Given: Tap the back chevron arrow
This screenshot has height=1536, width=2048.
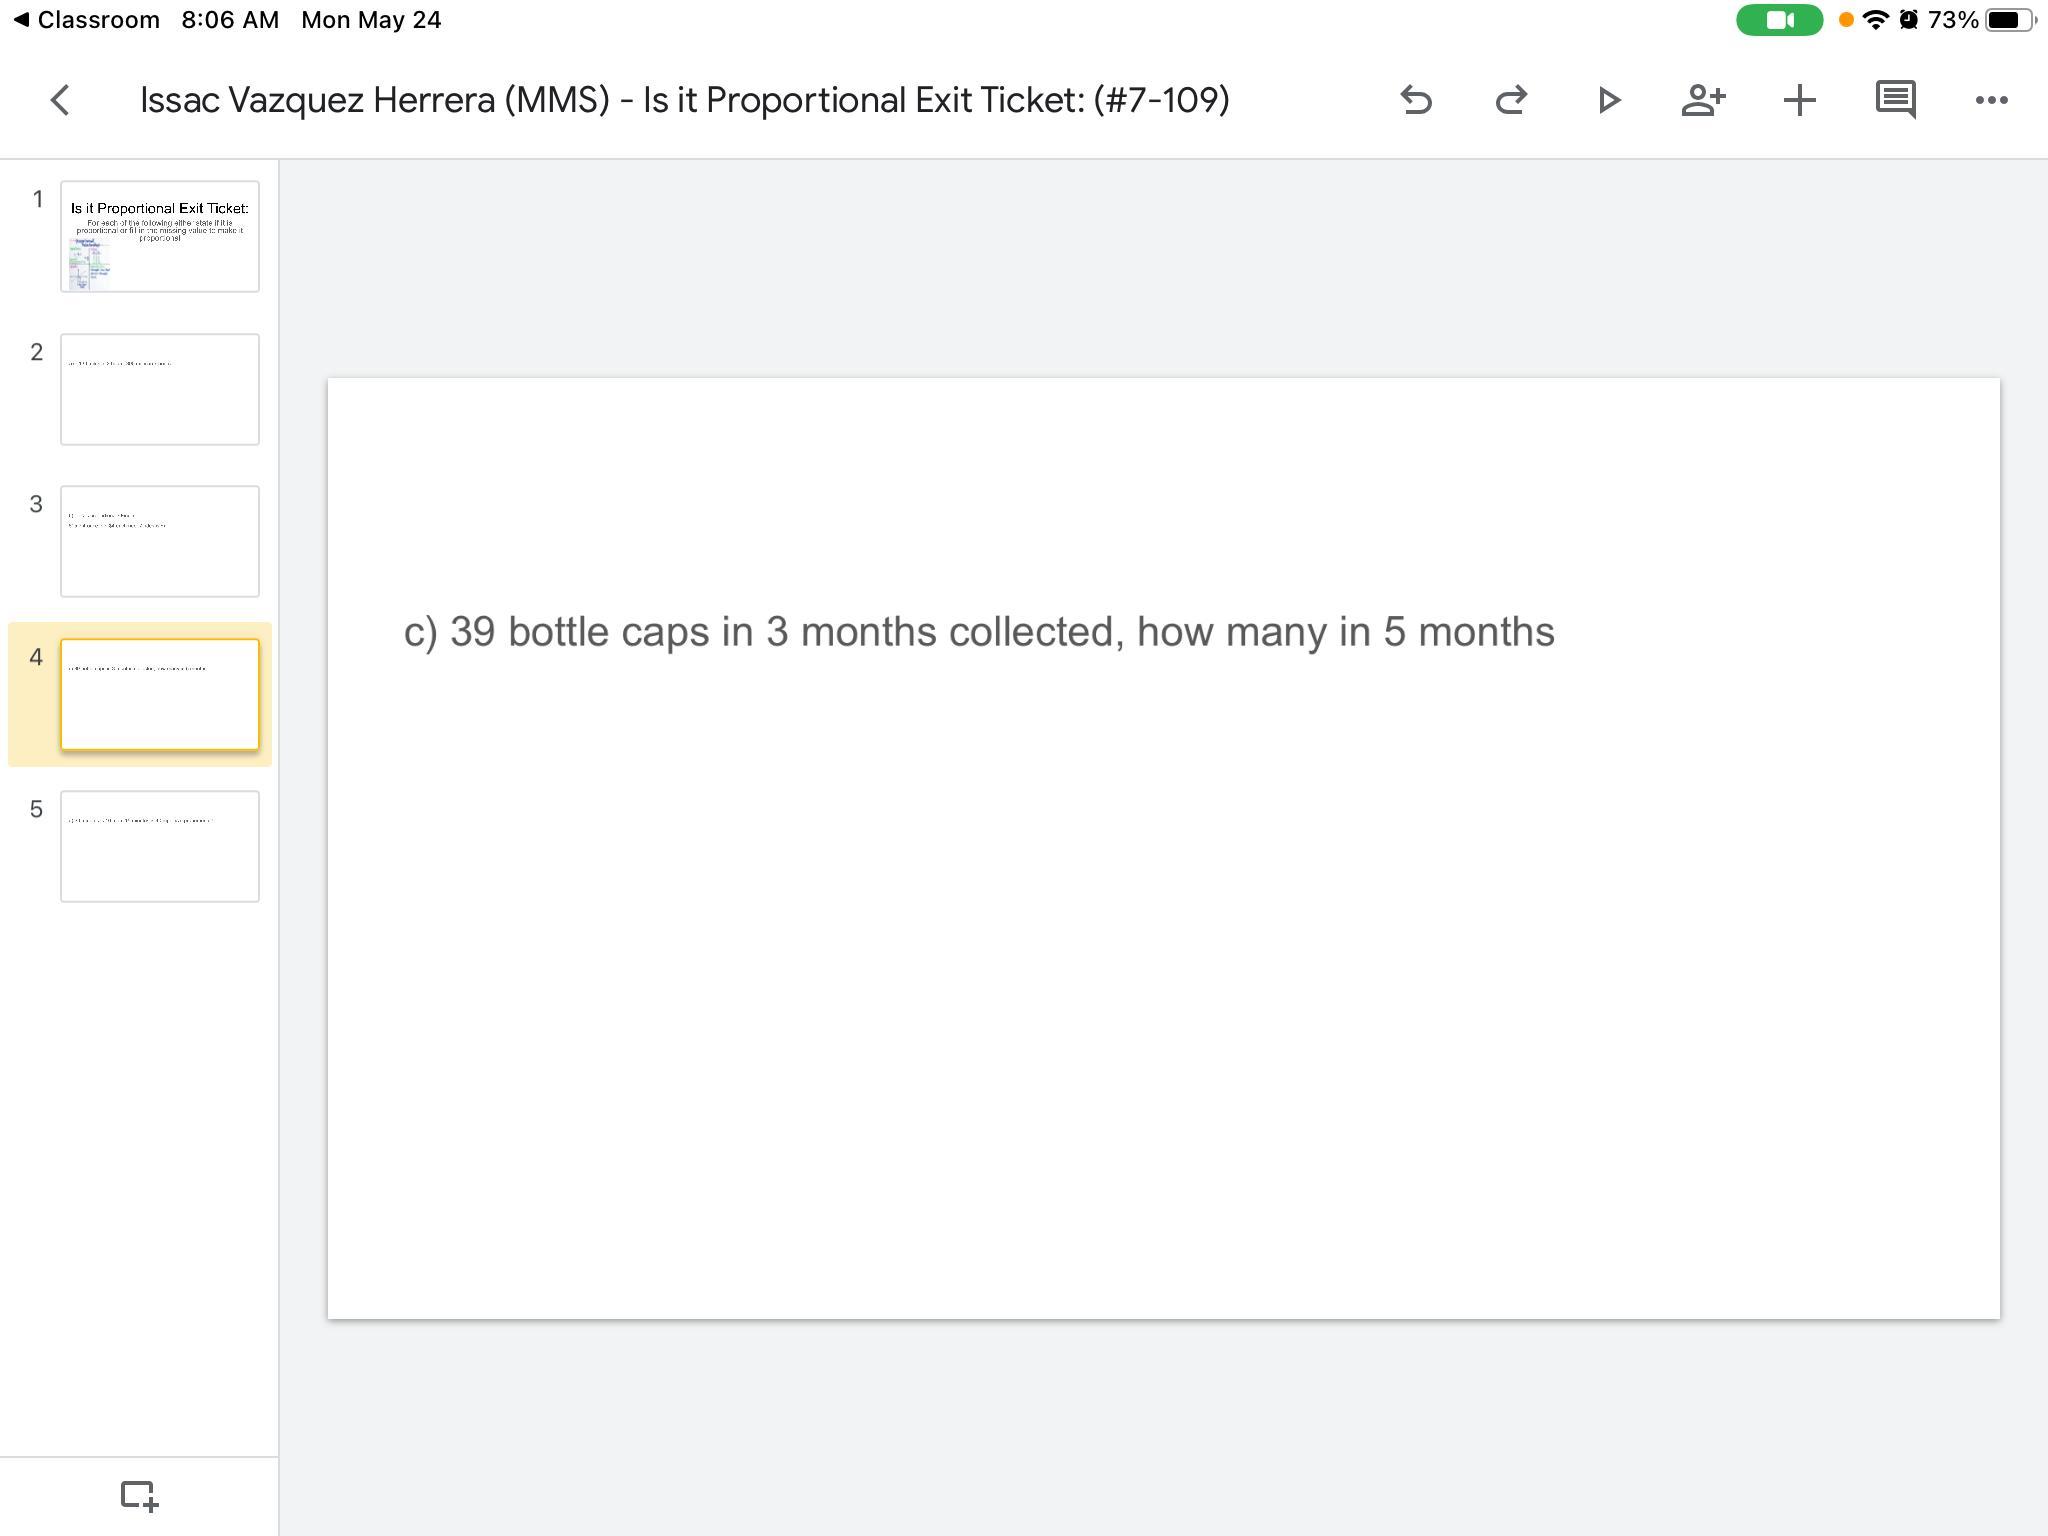Looking at the screenshot, I should (60, 100).
